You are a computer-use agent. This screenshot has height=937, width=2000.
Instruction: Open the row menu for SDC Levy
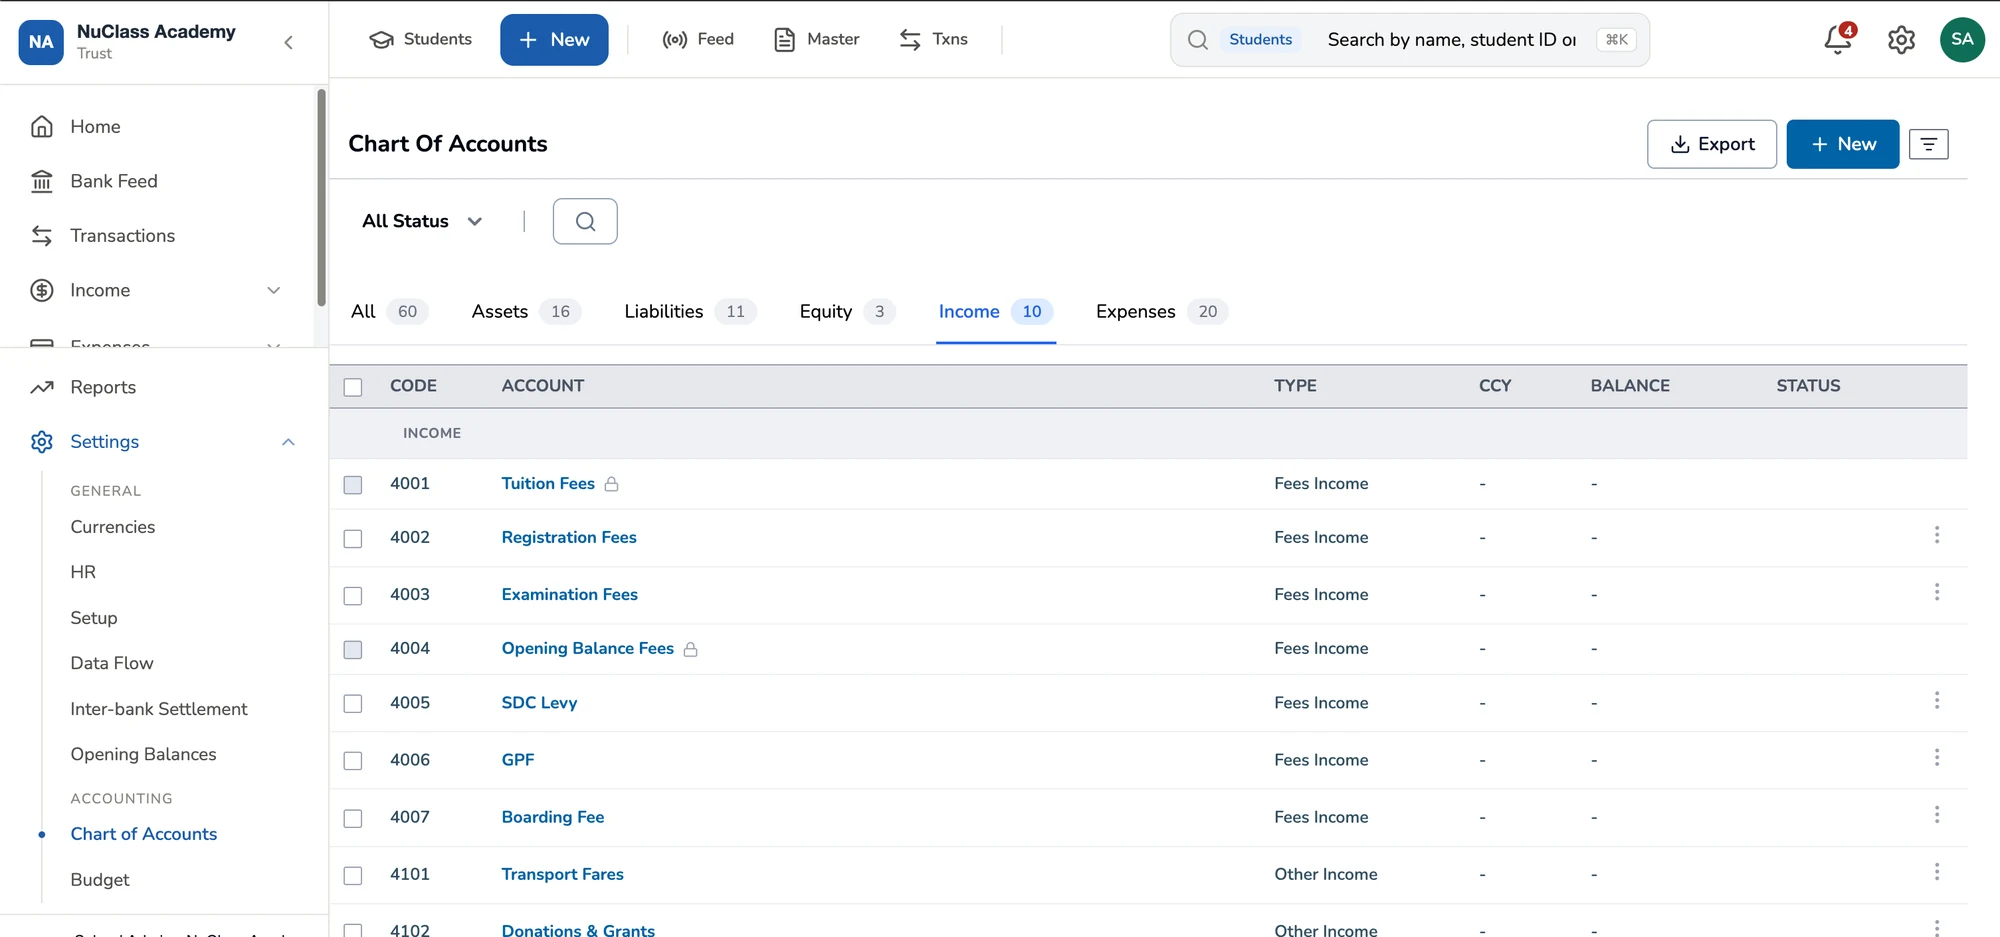coord(1937,700)
